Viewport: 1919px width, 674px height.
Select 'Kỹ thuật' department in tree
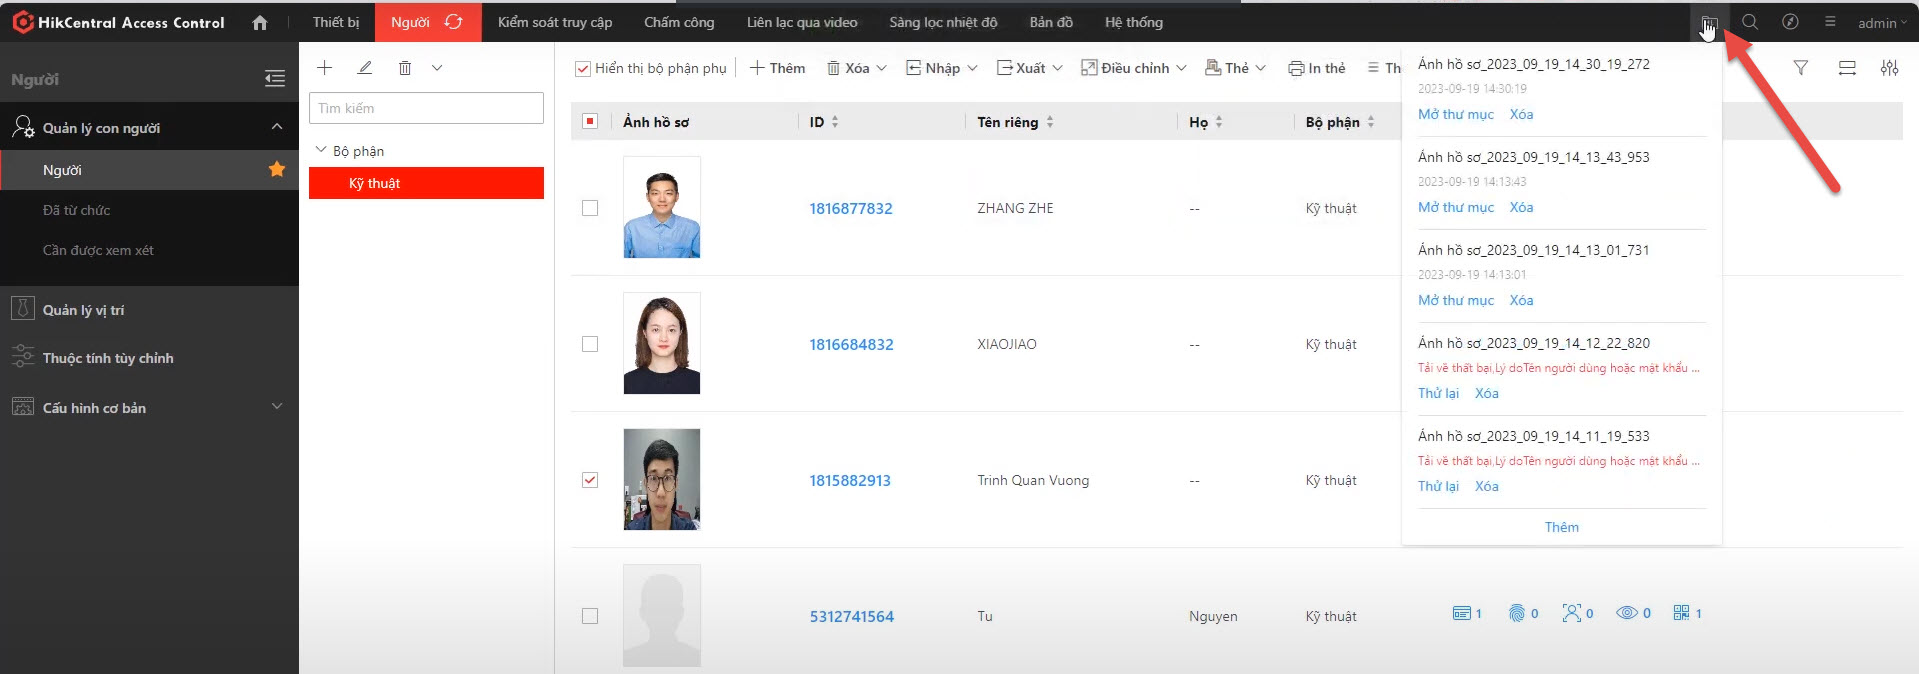[x=375, y=183]
